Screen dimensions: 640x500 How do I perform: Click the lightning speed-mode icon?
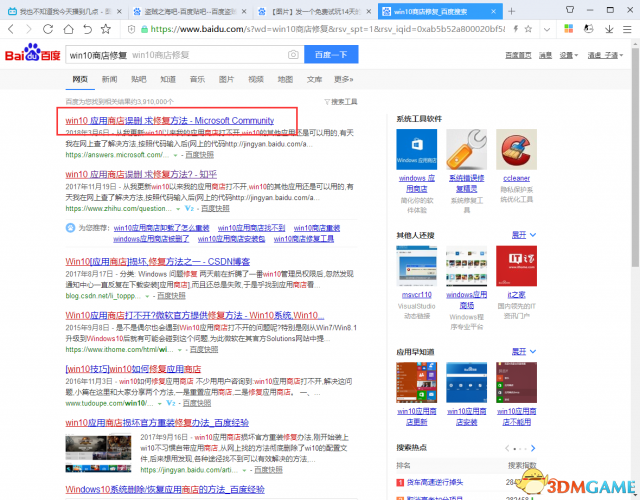pyautogui.click(x=516, y=29)
